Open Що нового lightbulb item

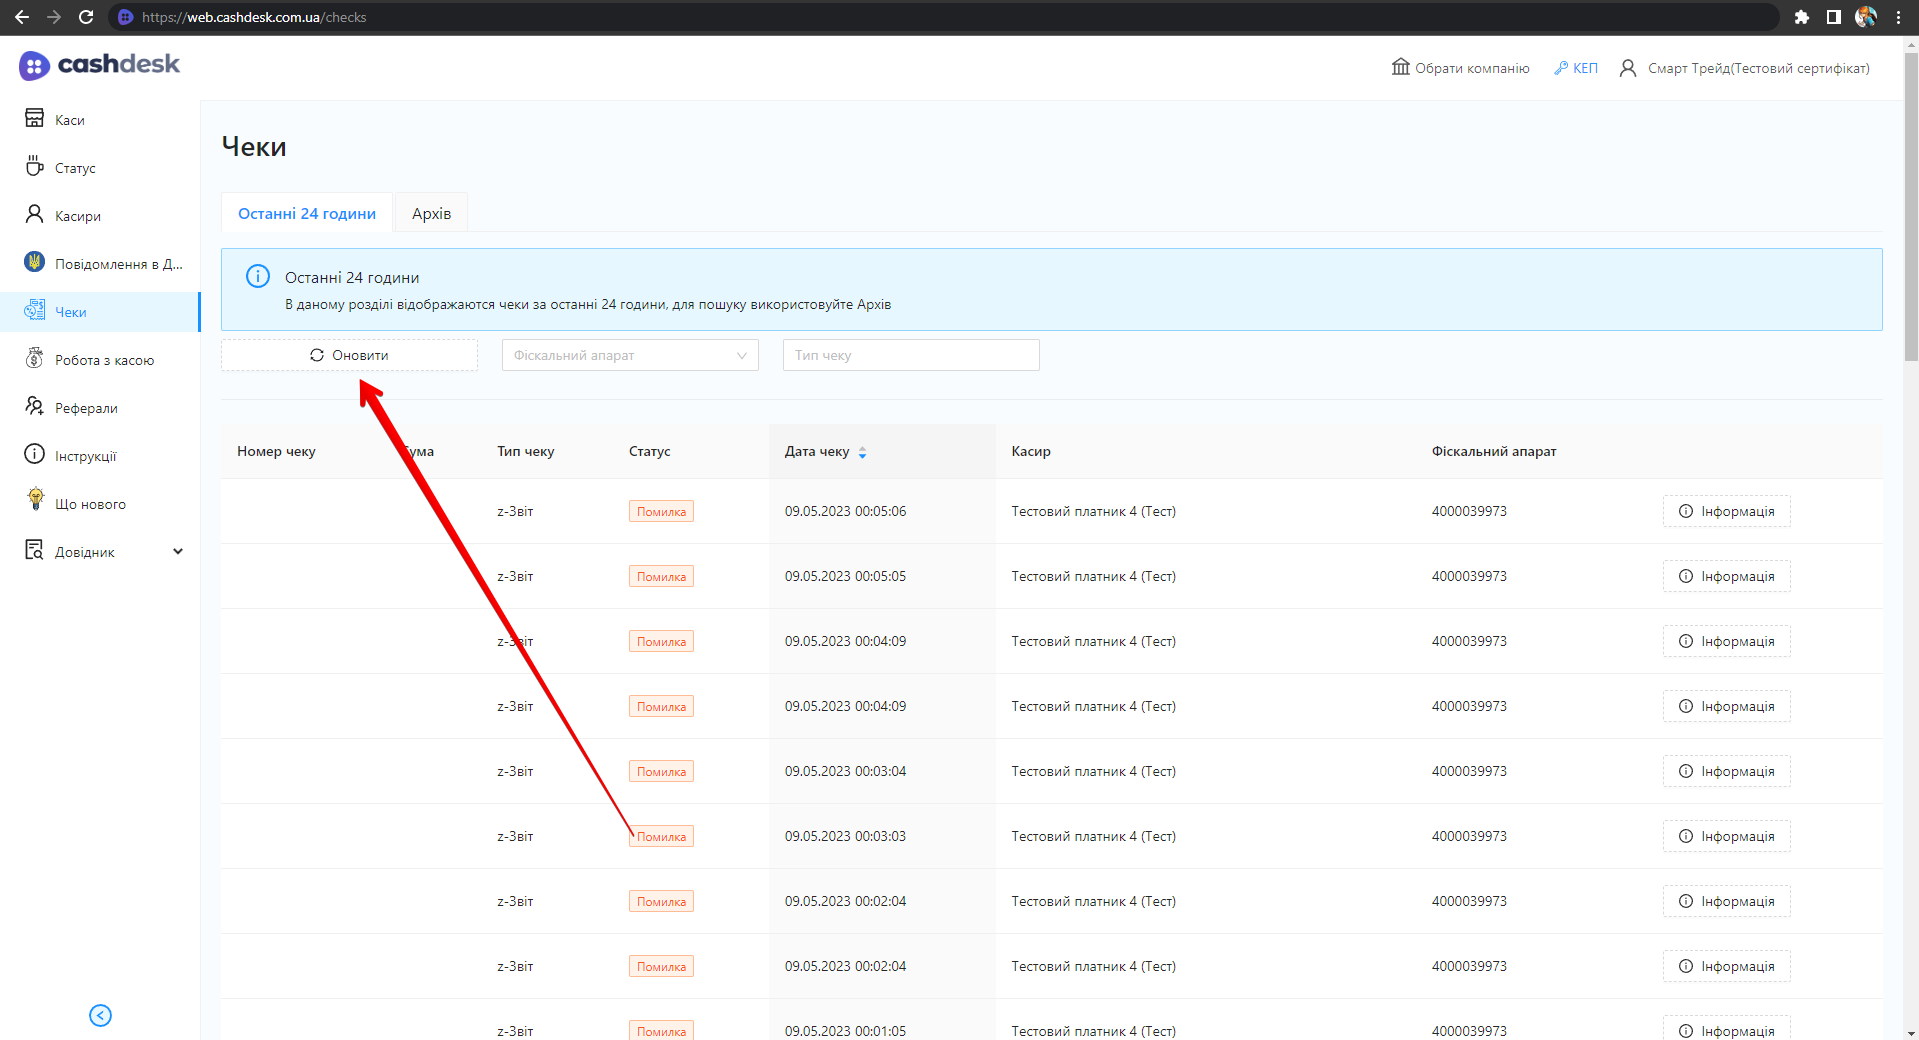click(x=90, y=504)
